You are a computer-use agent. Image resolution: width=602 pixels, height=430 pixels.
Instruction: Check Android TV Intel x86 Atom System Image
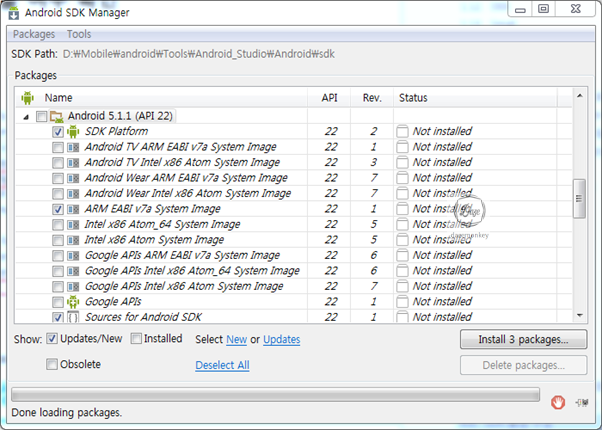(58, 163)
